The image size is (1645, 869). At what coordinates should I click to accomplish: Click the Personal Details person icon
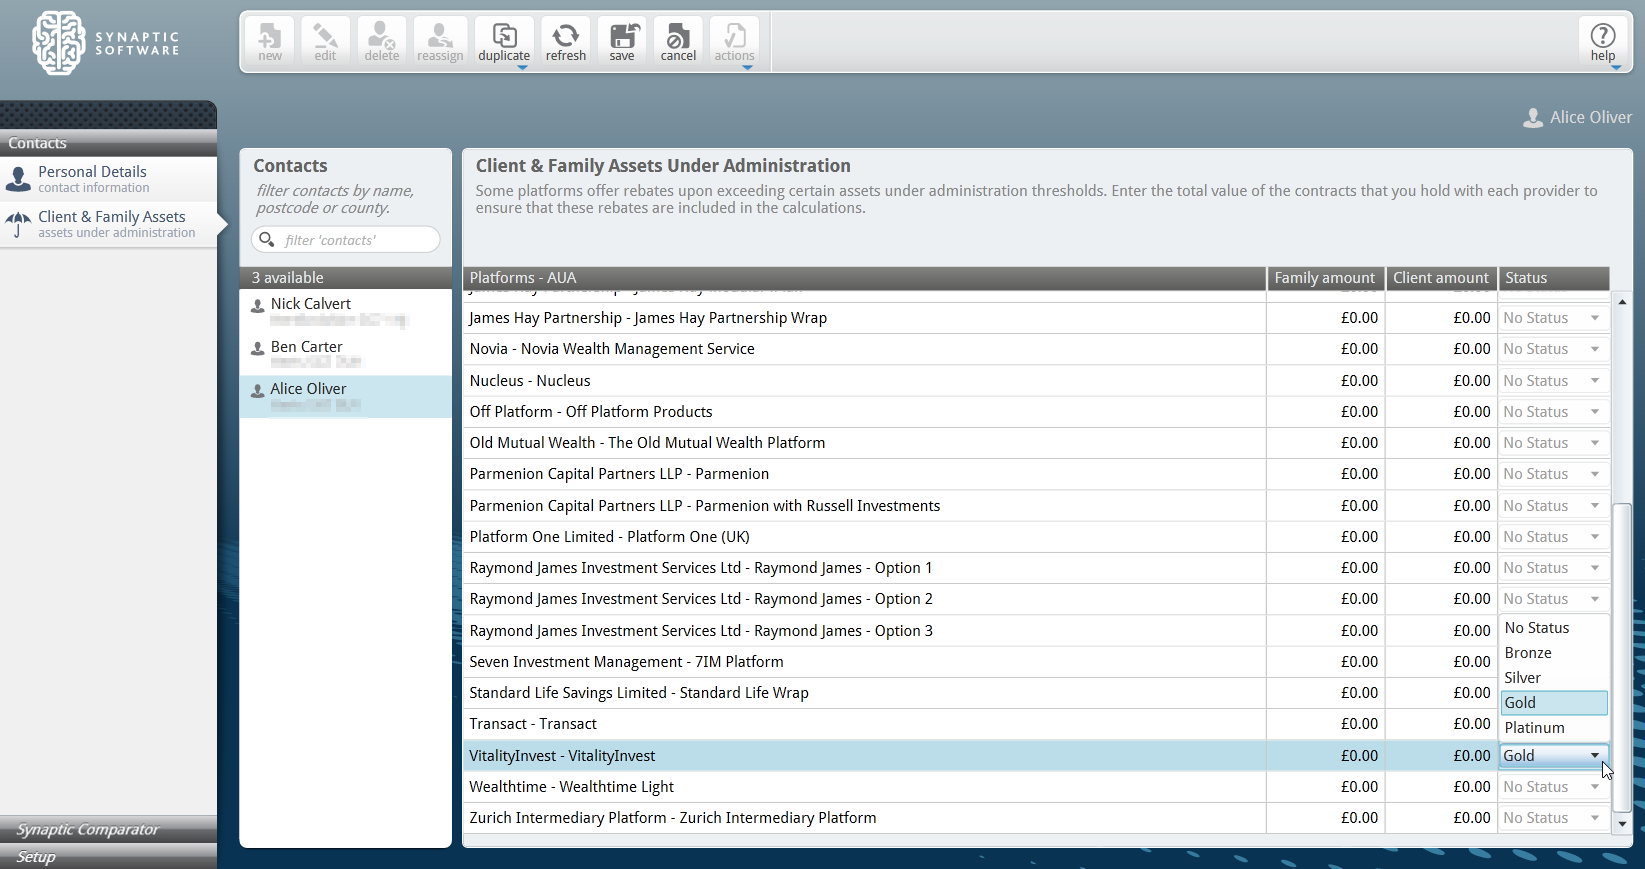pyautogui.click(x=18, y=179)
